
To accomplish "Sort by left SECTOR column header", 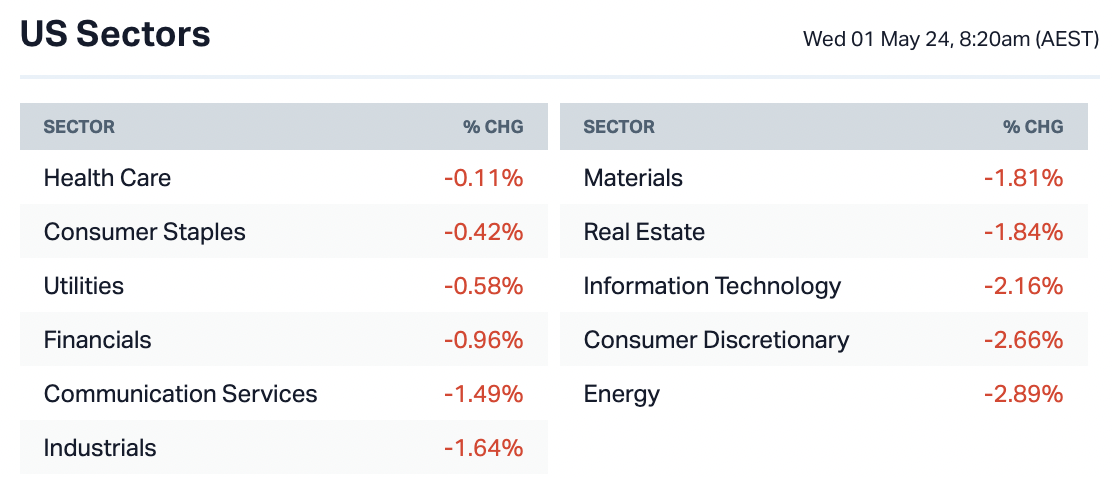I will 79,127.
